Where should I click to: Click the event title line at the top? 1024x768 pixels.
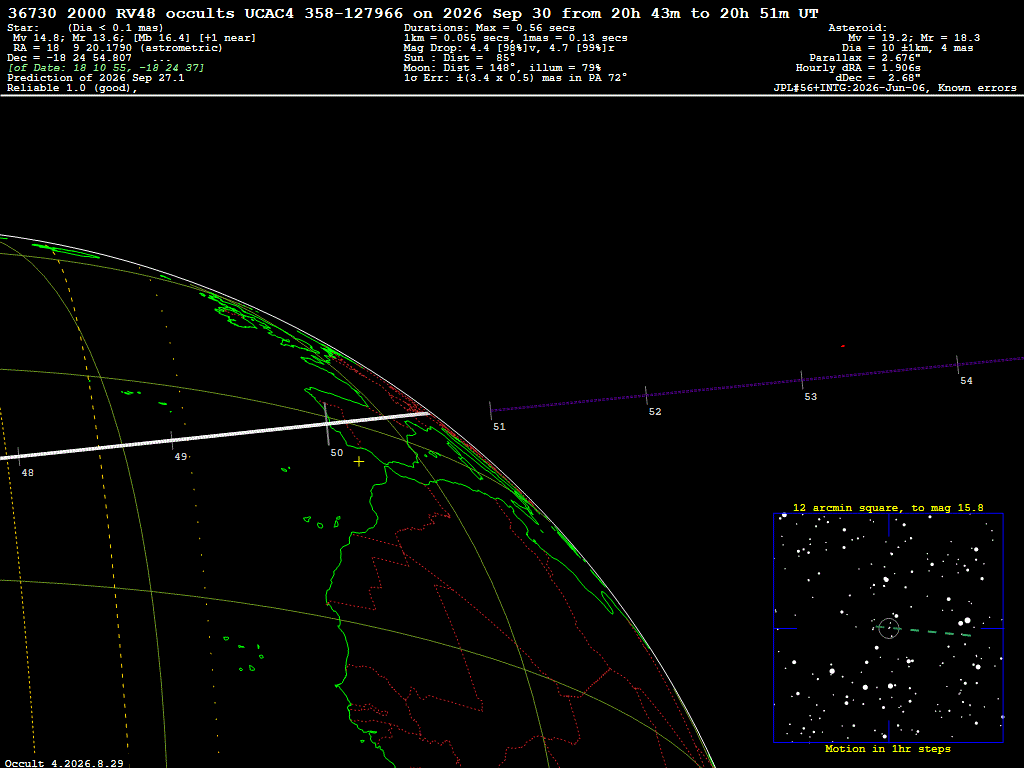click(x=413, y=13)
